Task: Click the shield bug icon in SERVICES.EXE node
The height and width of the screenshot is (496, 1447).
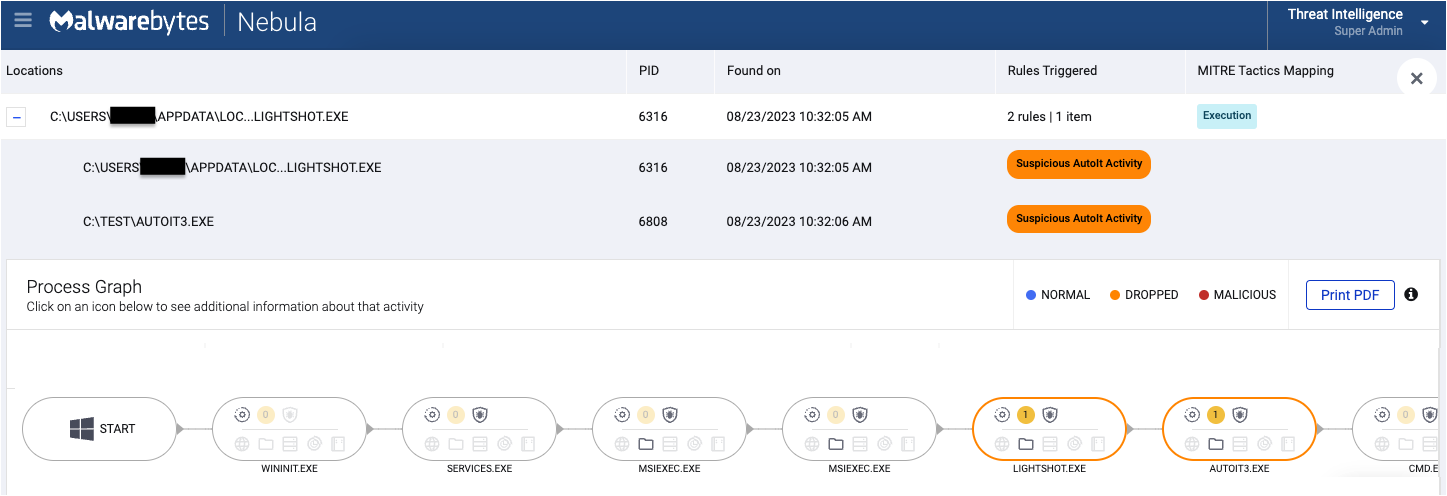Action: (480, 415)
